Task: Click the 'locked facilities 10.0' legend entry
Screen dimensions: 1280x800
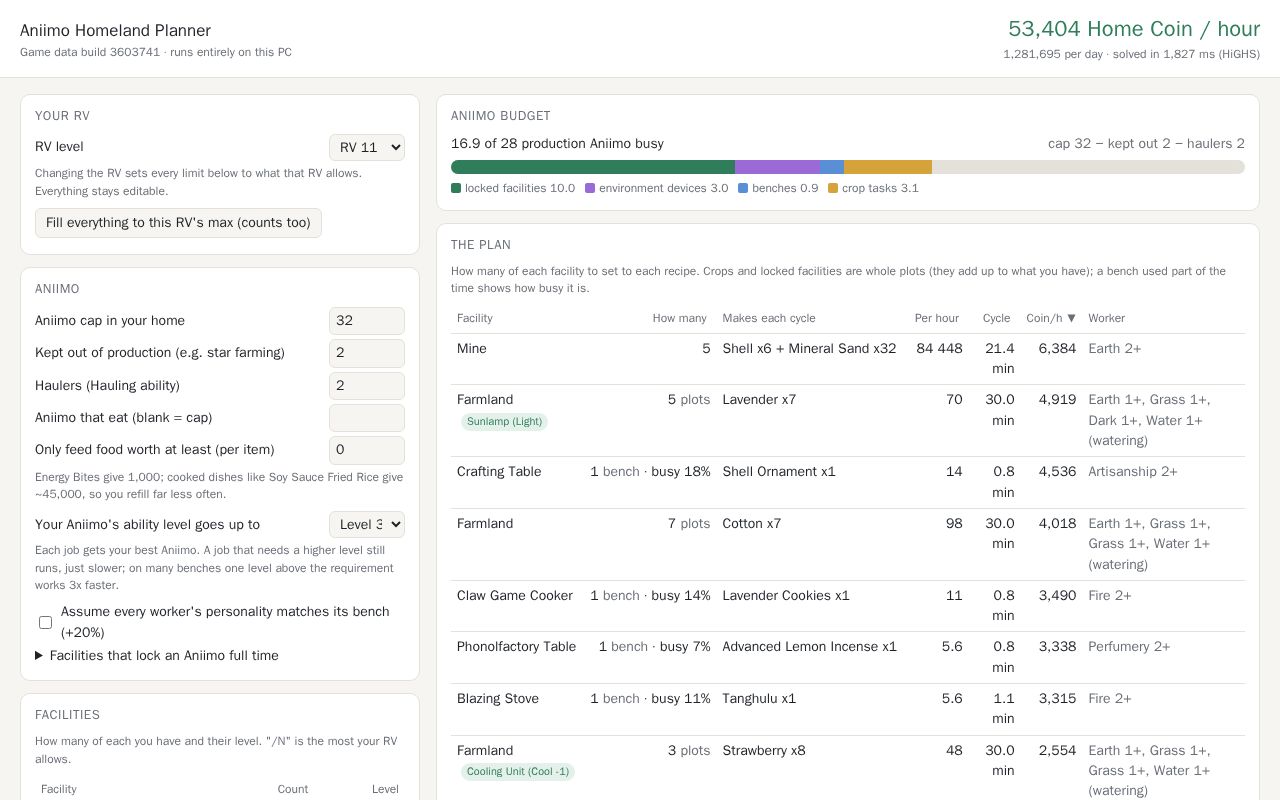Action: coord(513,188)
